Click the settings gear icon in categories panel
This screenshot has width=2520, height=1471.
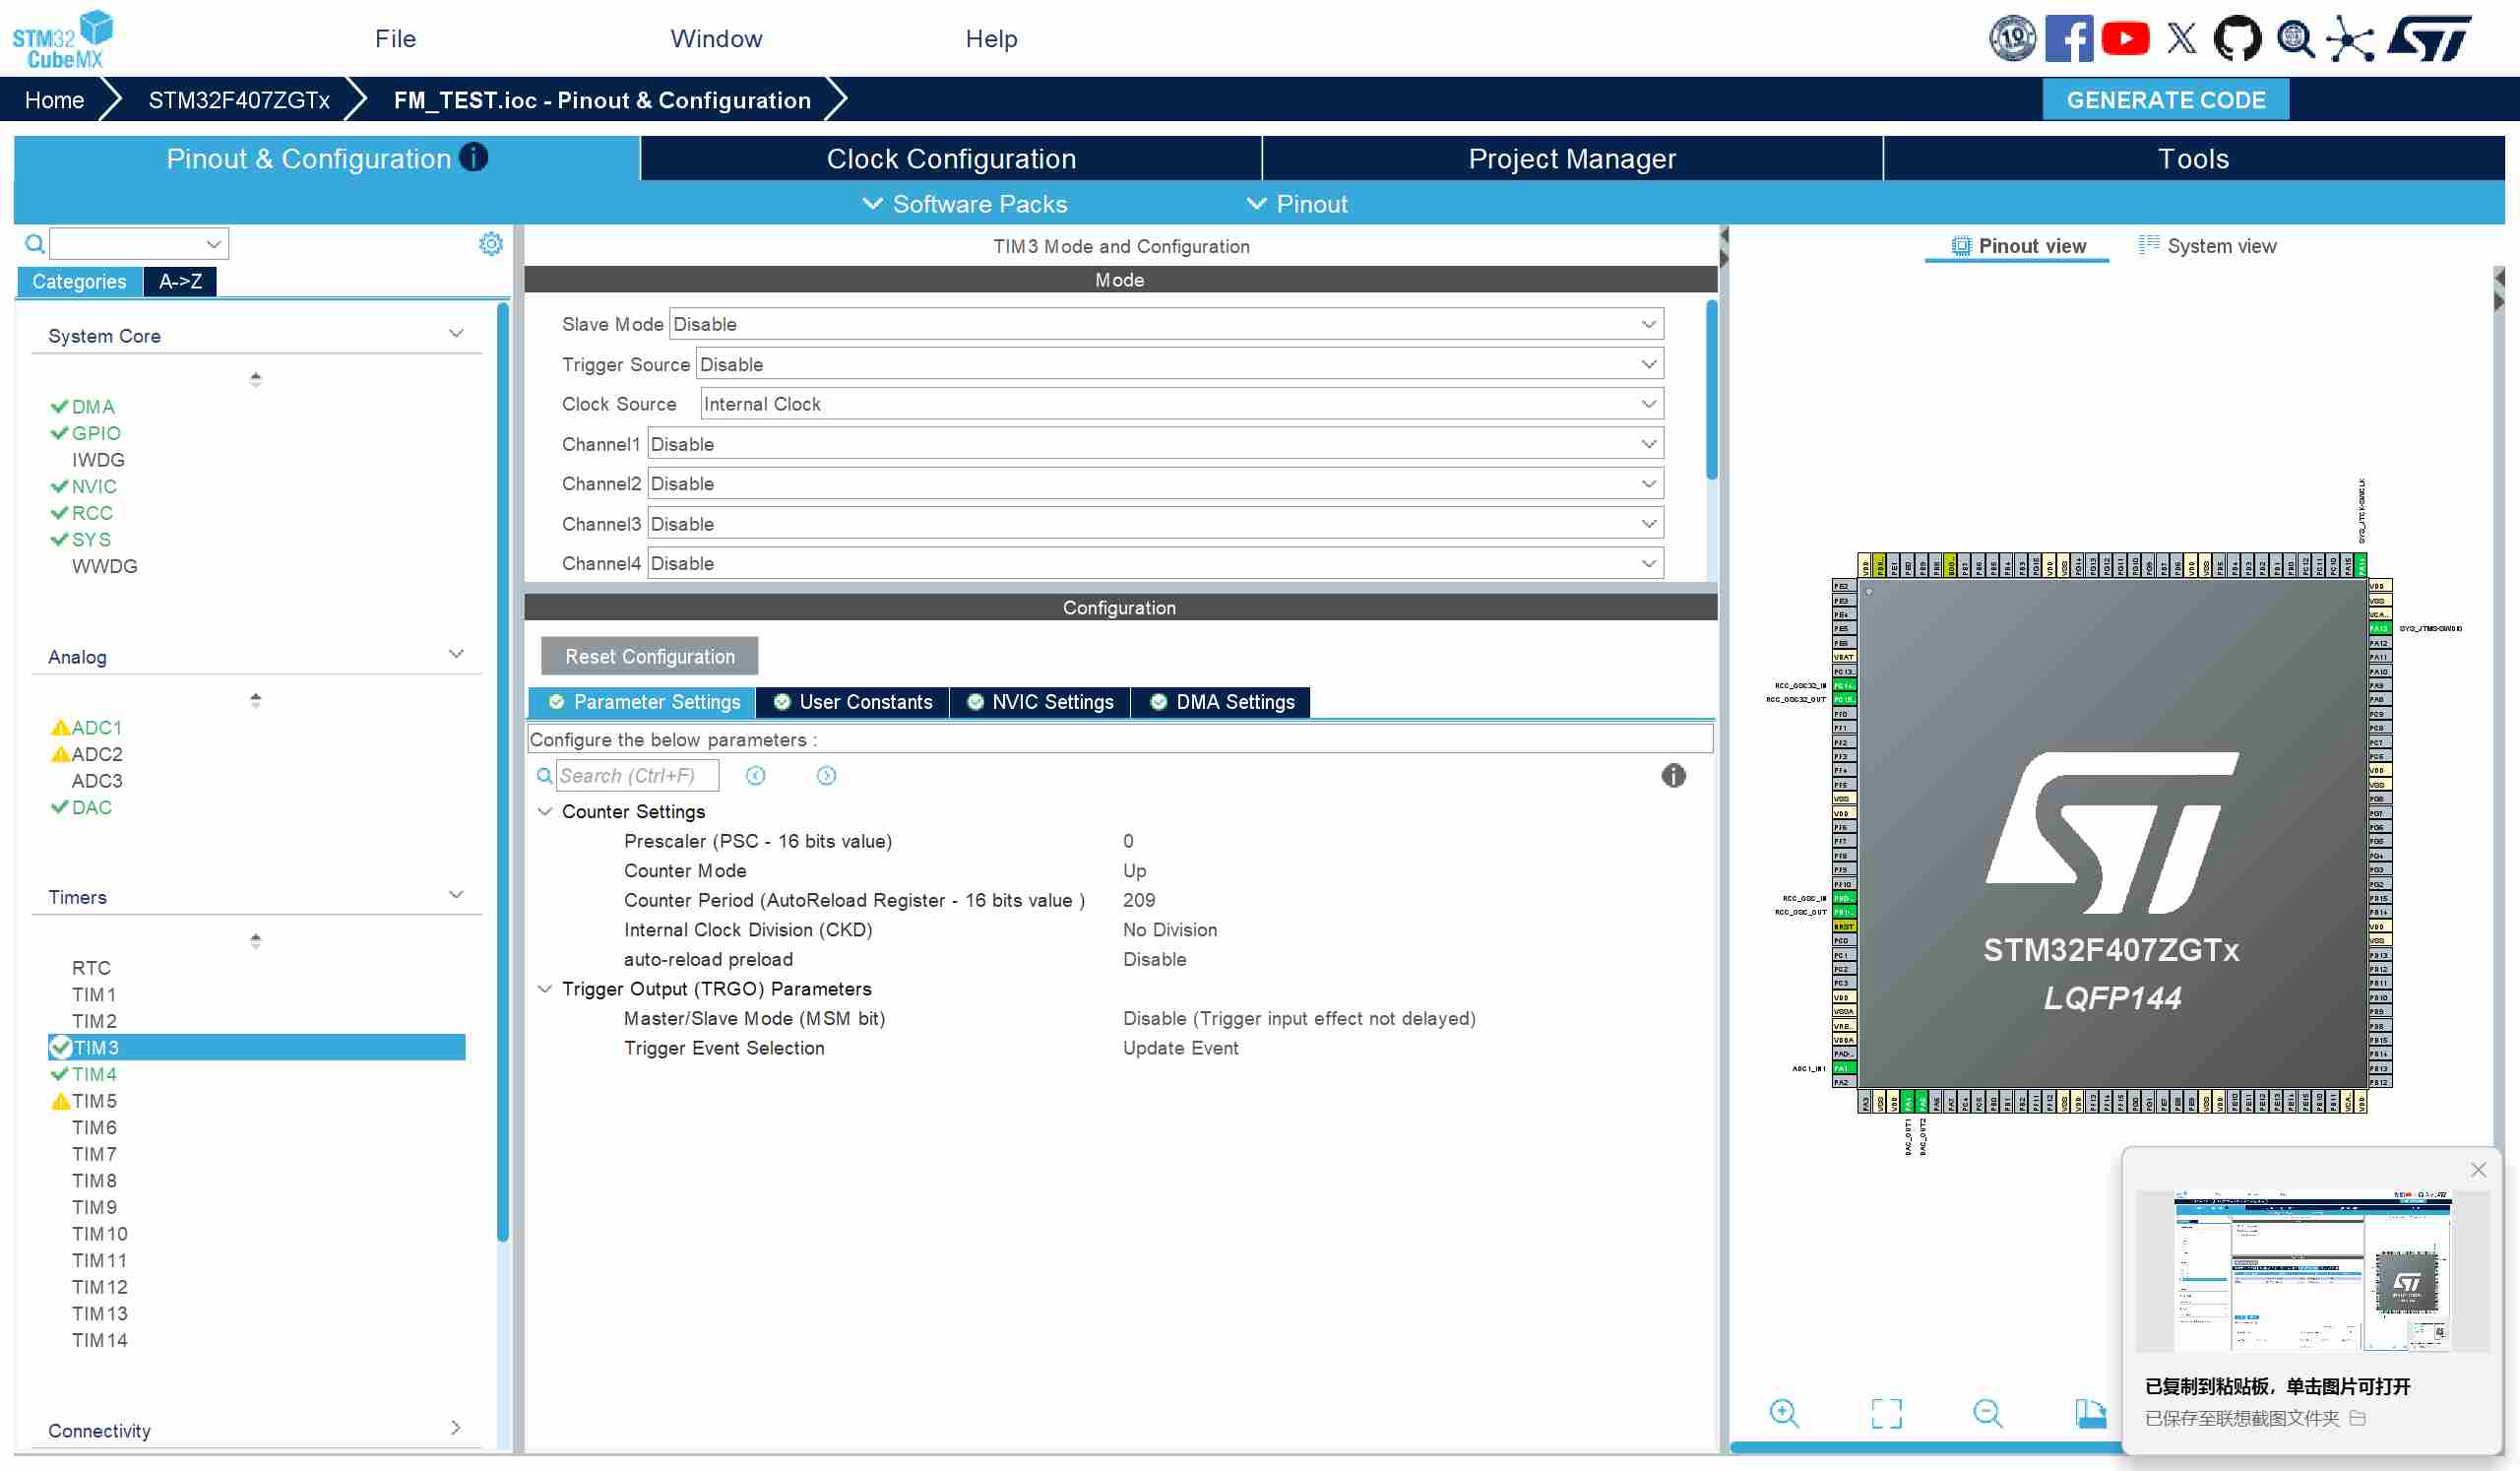[x=490, y=244]
